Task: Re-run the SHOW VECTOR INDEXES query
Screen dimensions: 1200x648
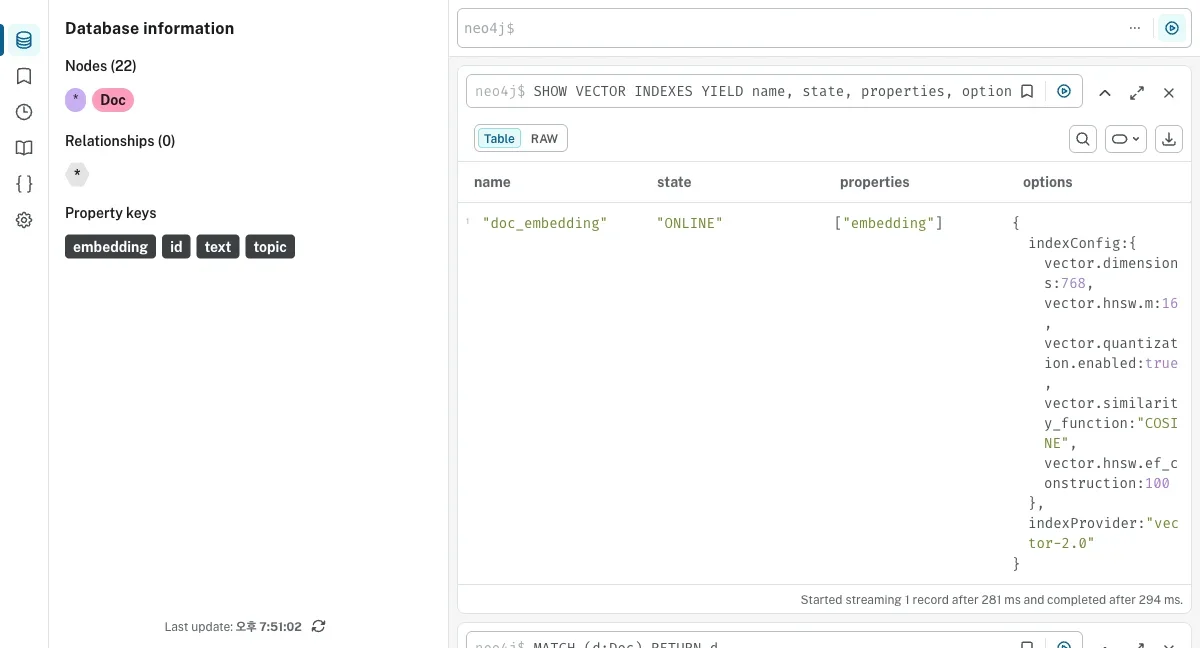Action: pyautogui.click(x=1064, y=91)
